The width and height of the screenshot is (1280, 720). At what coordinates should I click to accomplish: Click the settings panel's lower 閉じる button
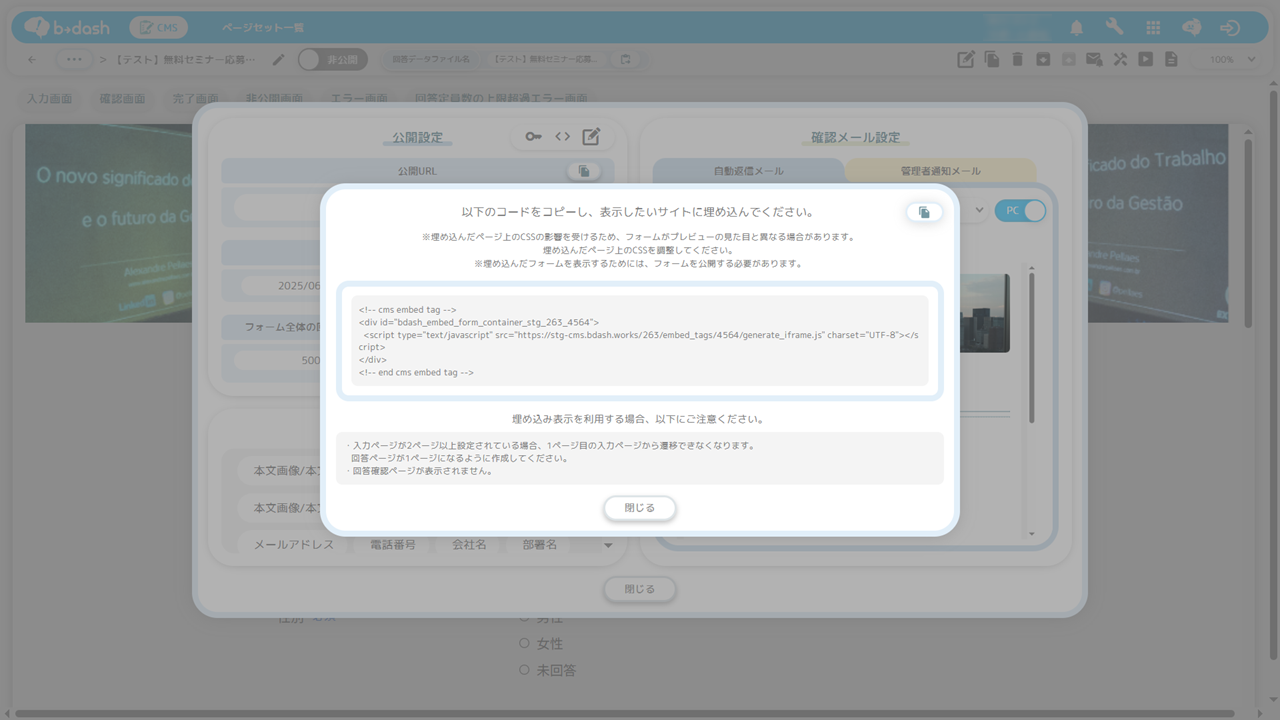pos(640,589)
